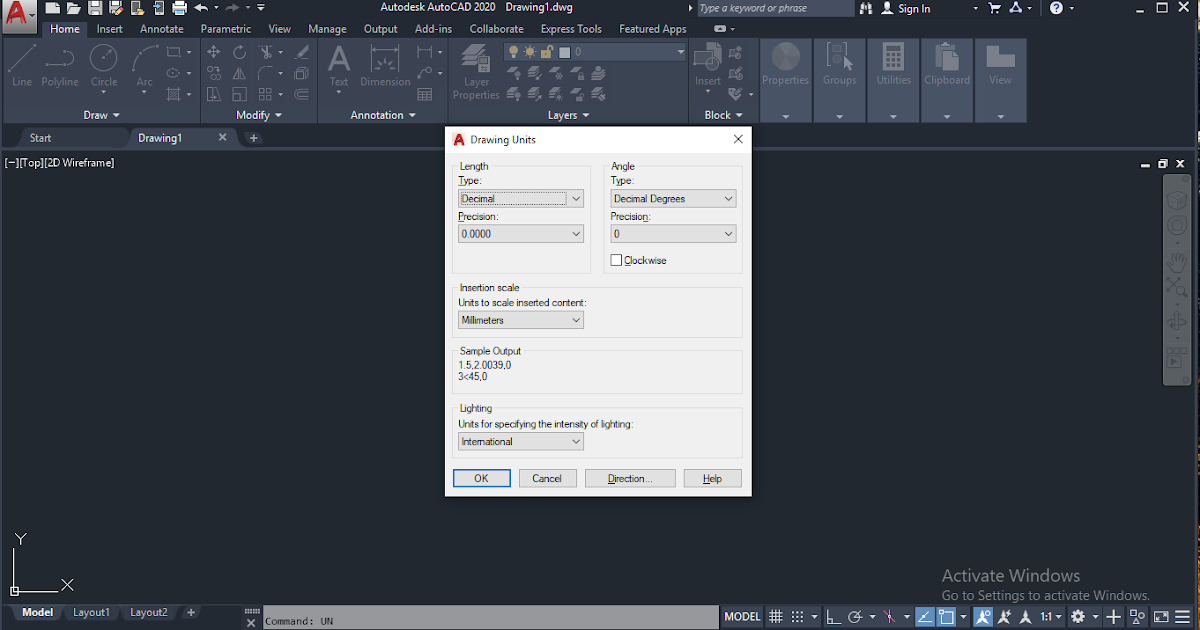Select the Move tool in the Modify panel

(214, 51)
